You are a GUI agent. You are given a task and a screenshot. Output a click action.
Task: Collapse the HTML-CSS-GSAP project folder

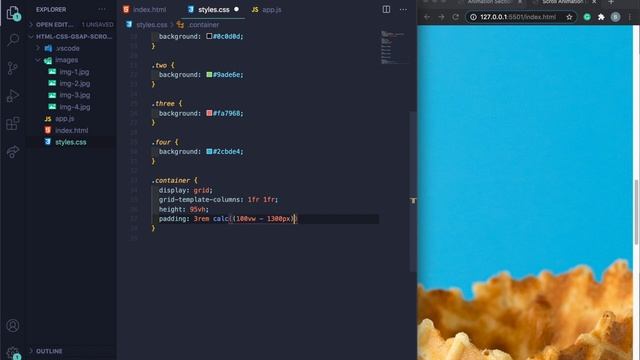31,36
